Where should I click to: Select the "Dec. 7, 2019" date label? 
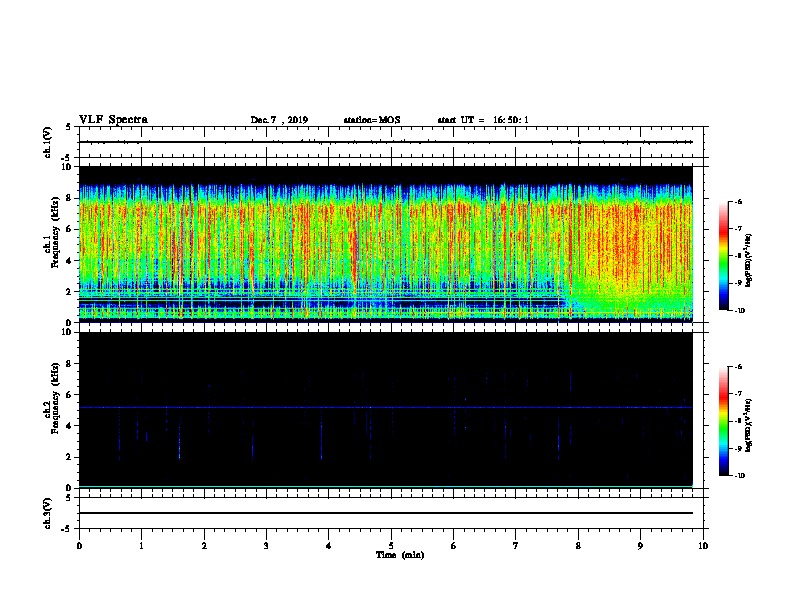[279, 120]
